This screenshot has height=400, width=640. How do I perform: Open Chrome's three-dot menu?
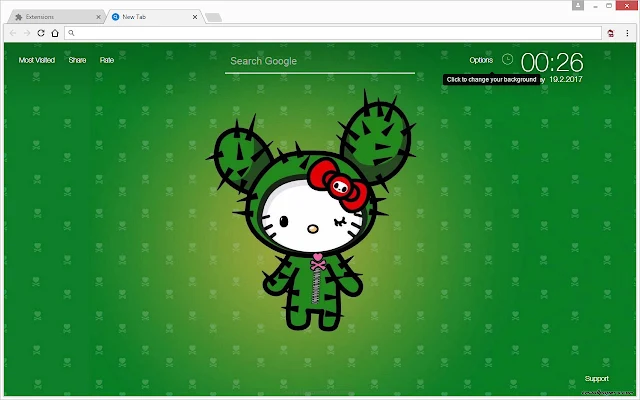627,33
